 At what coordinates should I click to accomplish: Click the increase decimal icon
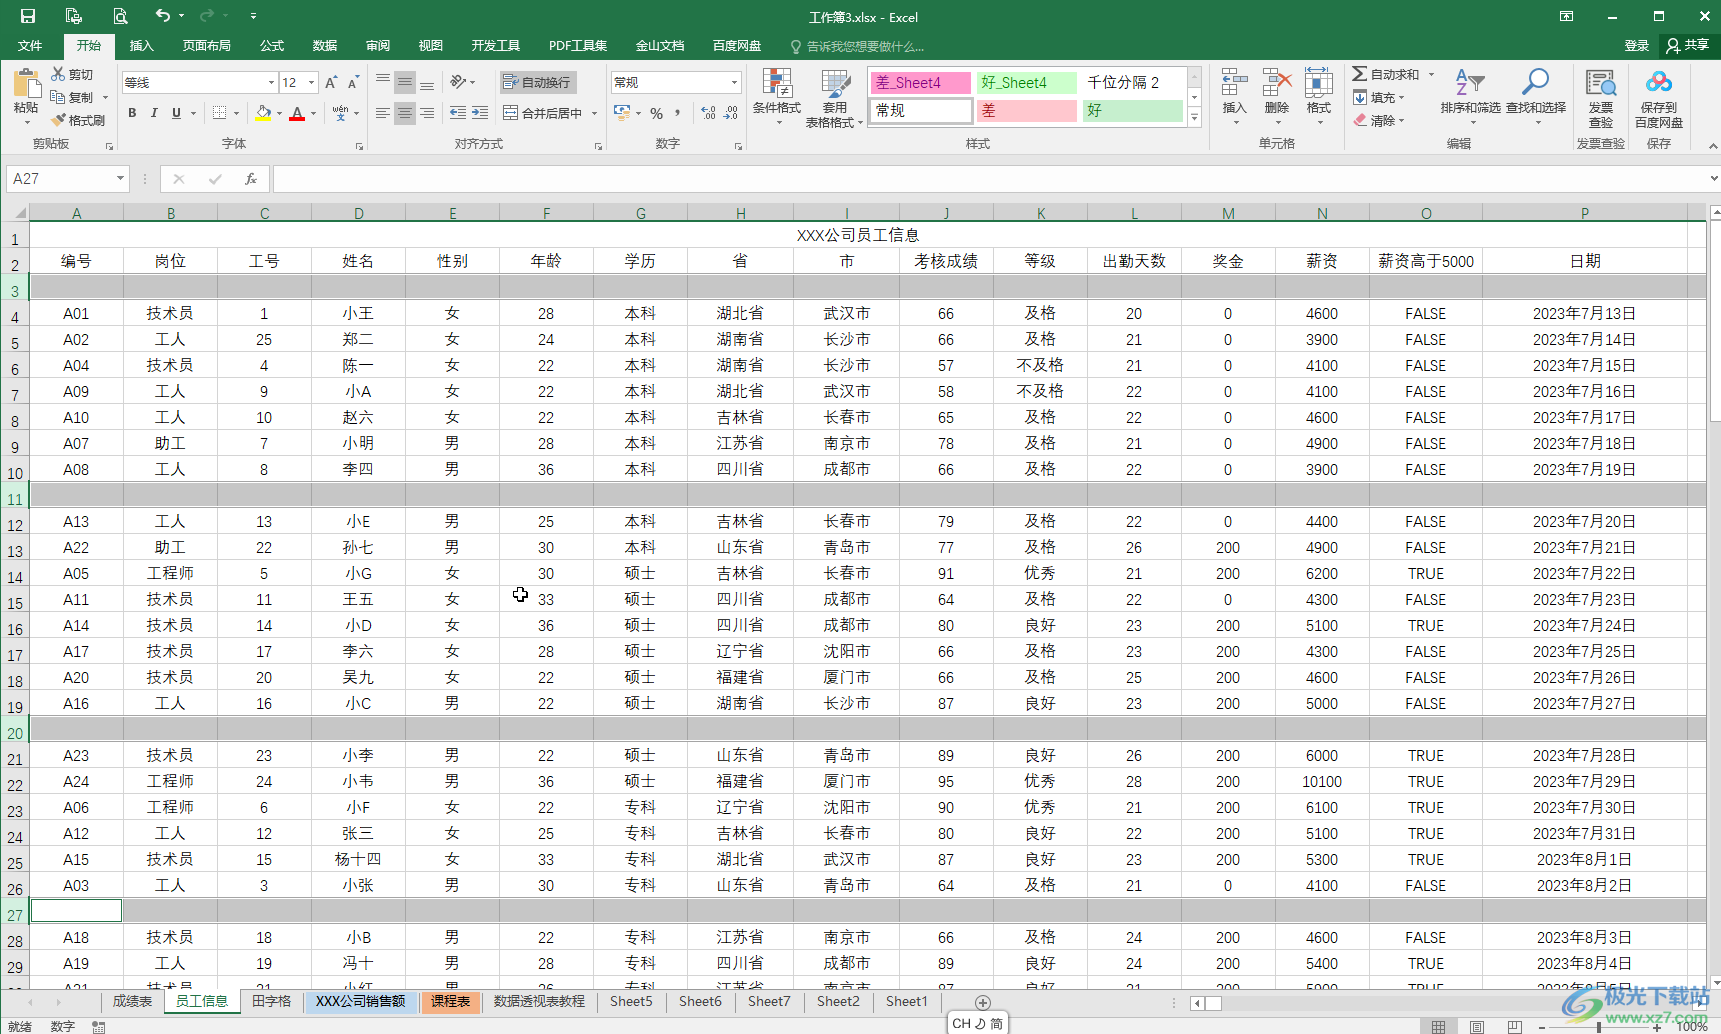[x=709, y=113]
